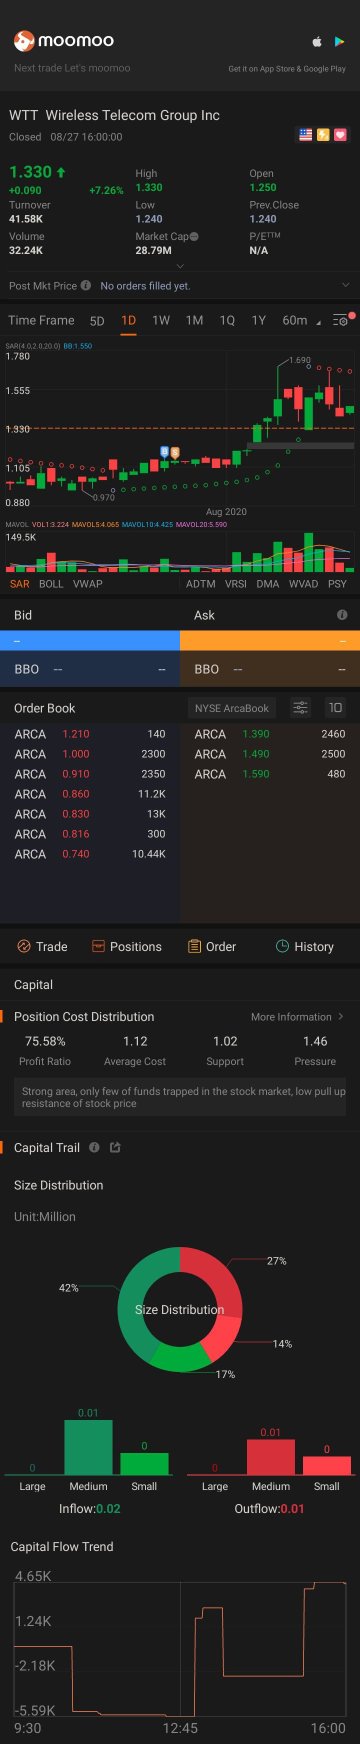This screenshot has height=1744, width=360.
Task: Toggle the SAR indicator
Action: point(20,583)
